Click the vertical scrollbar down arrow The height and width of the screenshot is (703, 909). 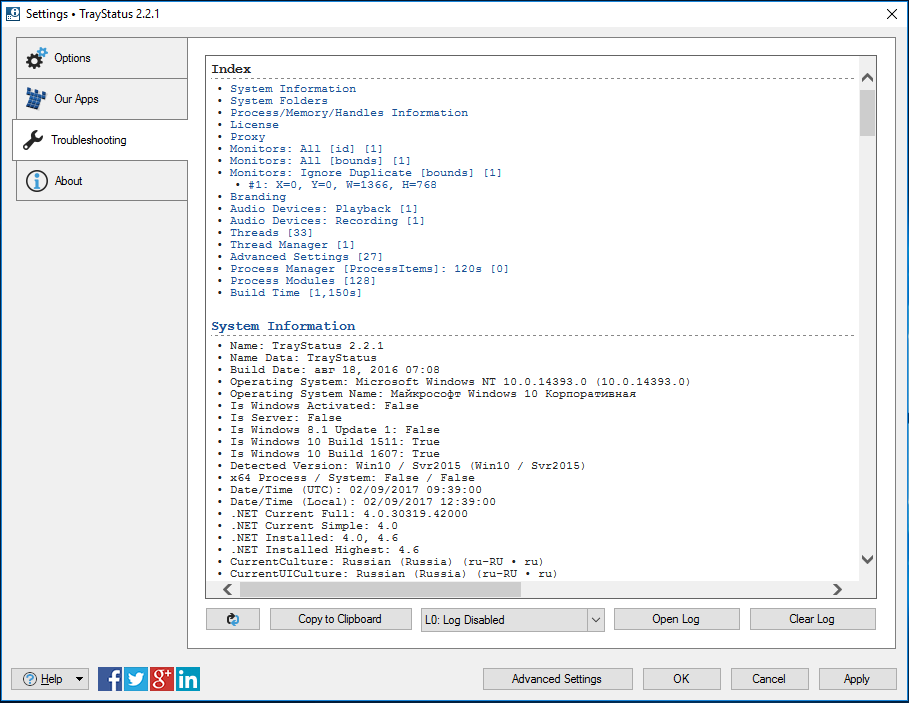point(867,559)
